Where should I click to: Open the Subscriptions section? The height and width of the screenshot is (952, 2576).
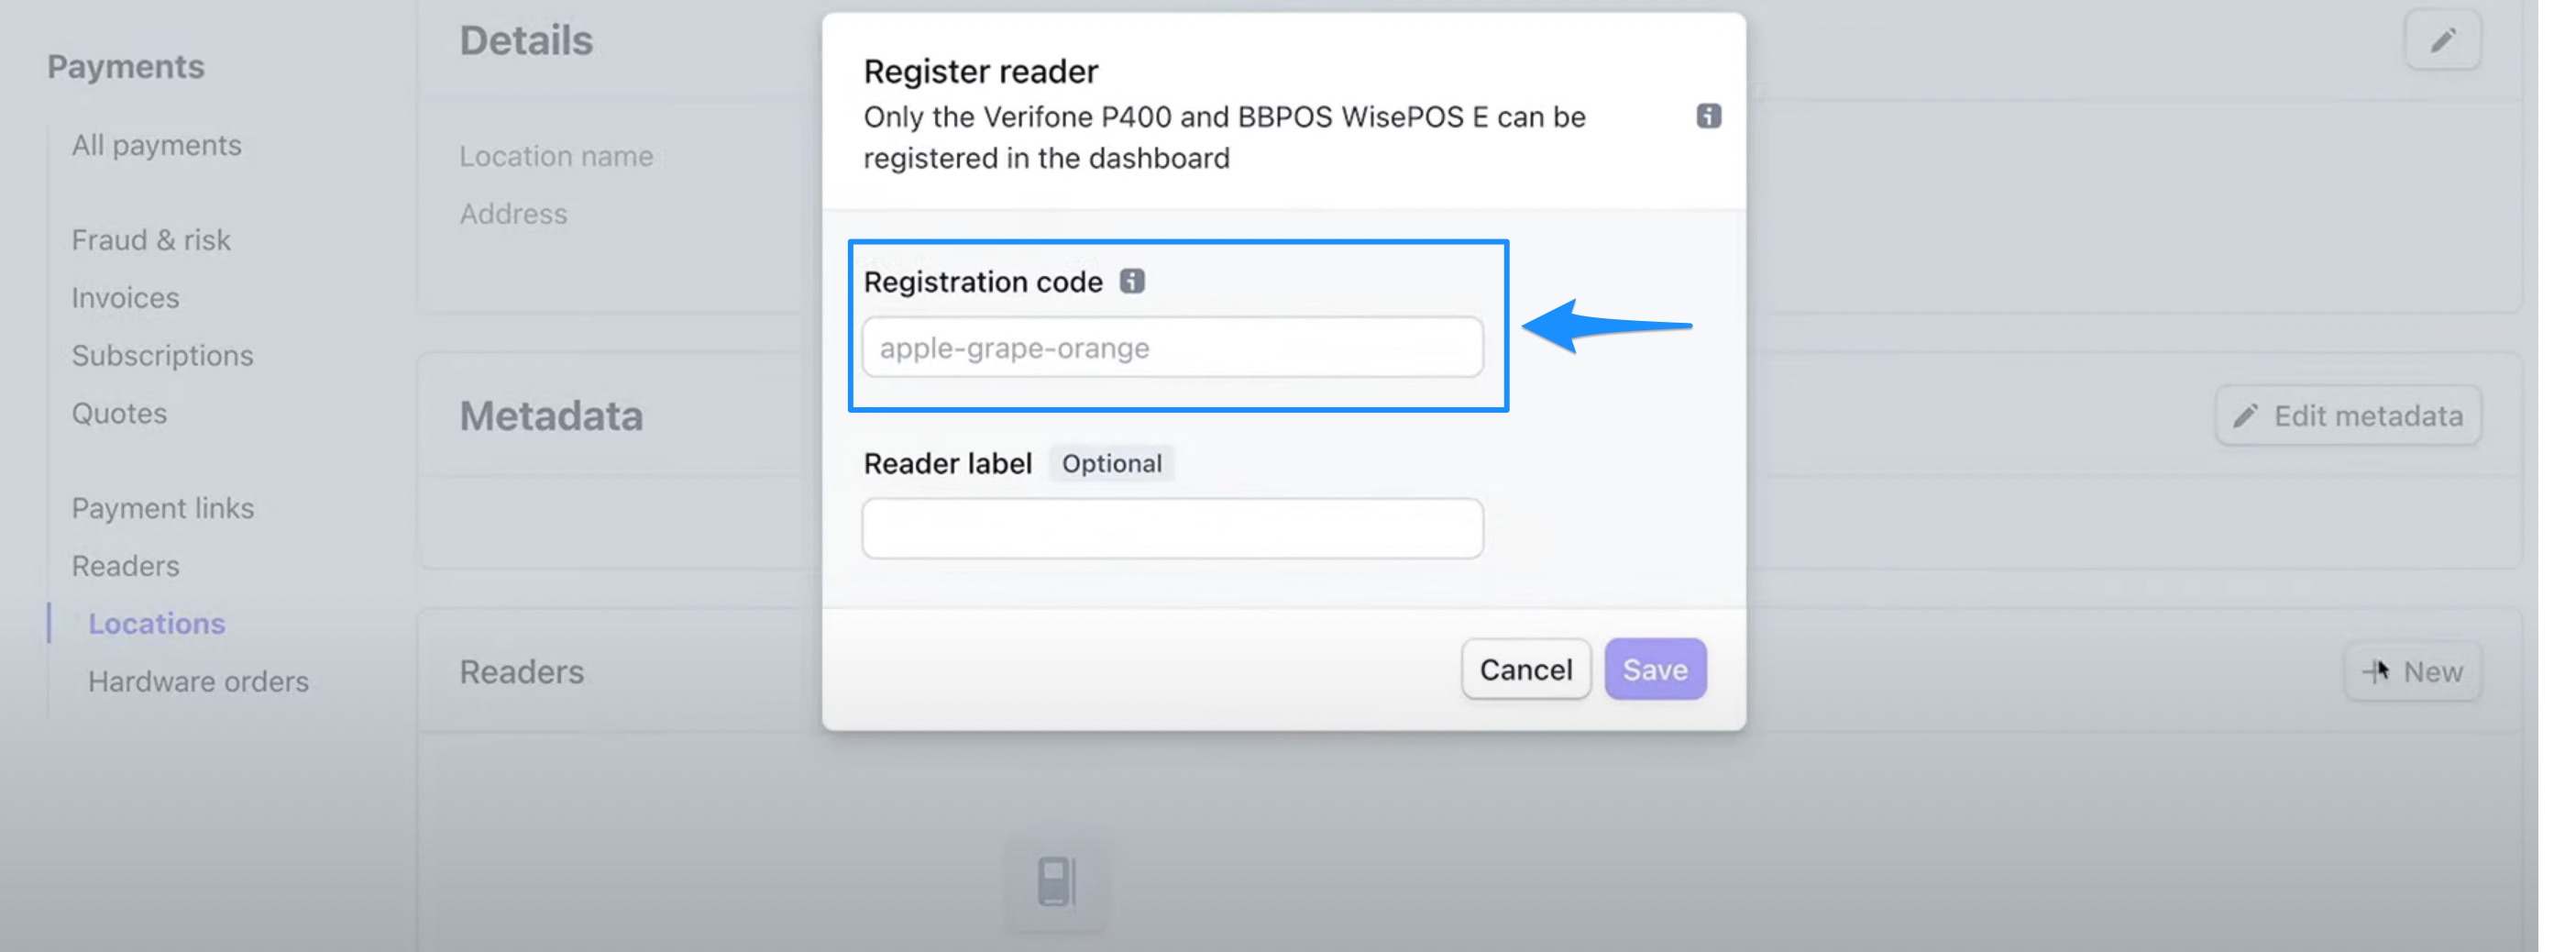[162, 355]
